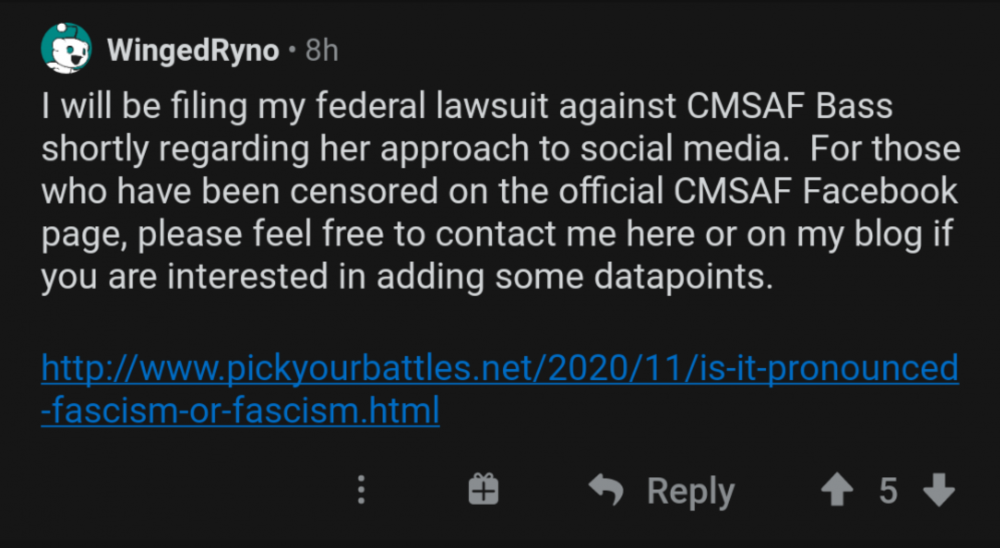Open the pickyourbattles.net blog link
Image resolution: width=1000 pixels, height=548 pixels.
499,369
